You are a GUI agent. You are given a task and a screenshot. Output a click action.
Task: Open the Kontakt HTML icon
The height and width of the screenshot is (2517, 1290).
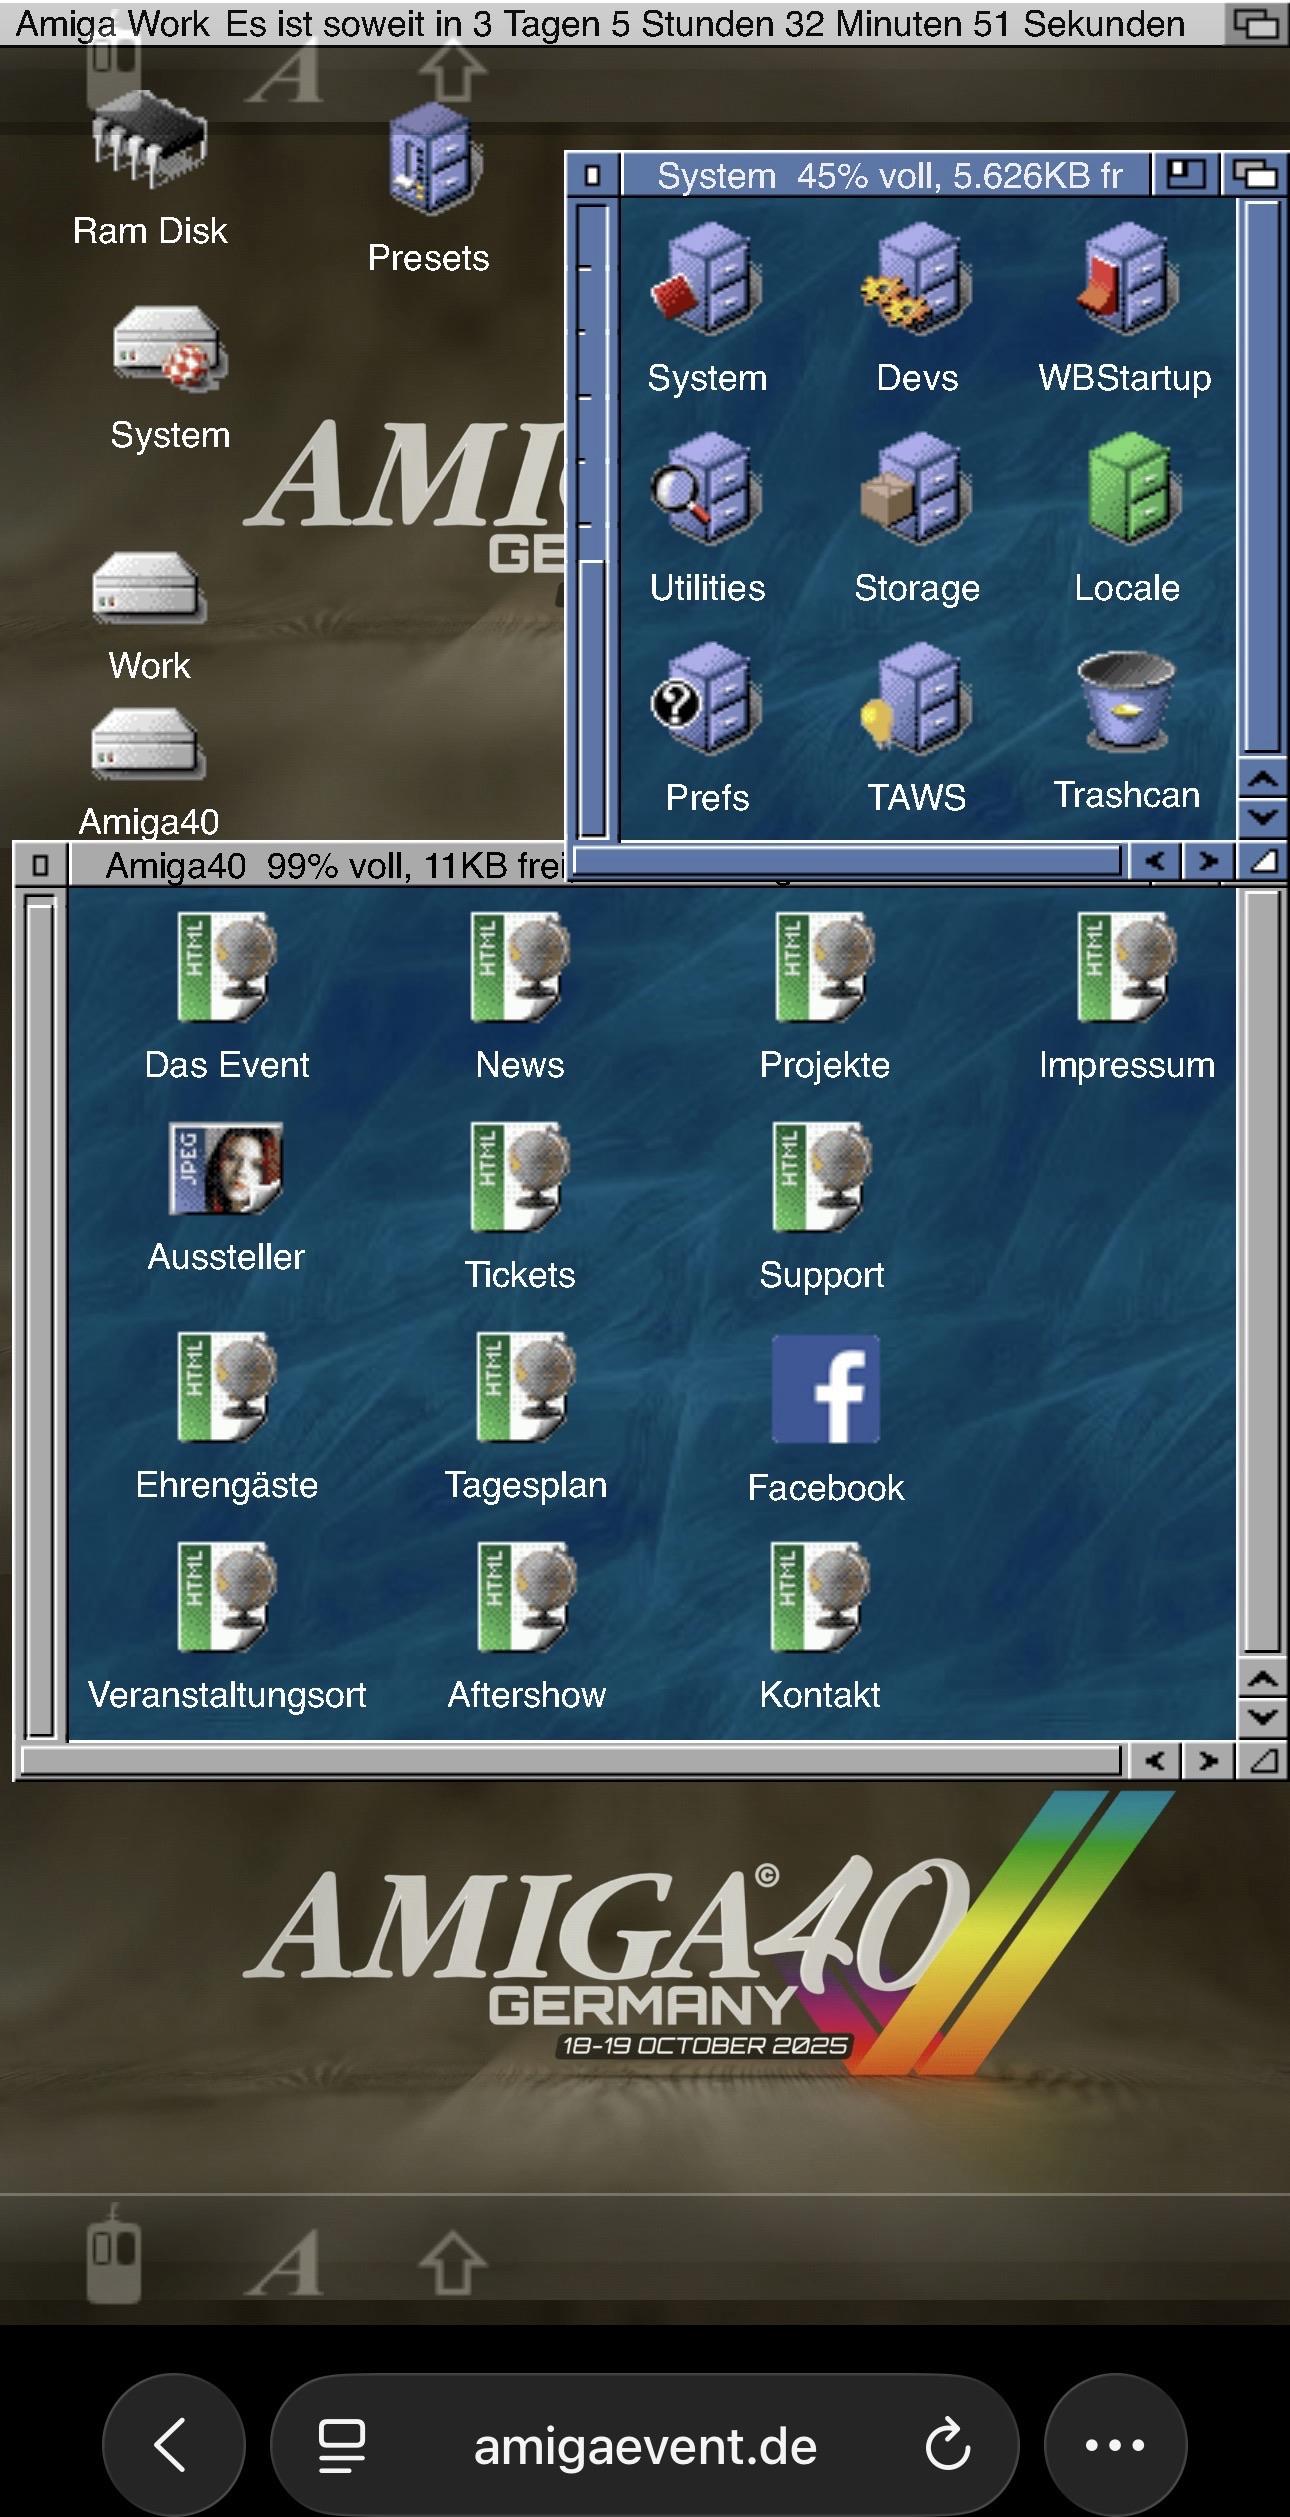pyautogui.click(x=820, y=1597)
